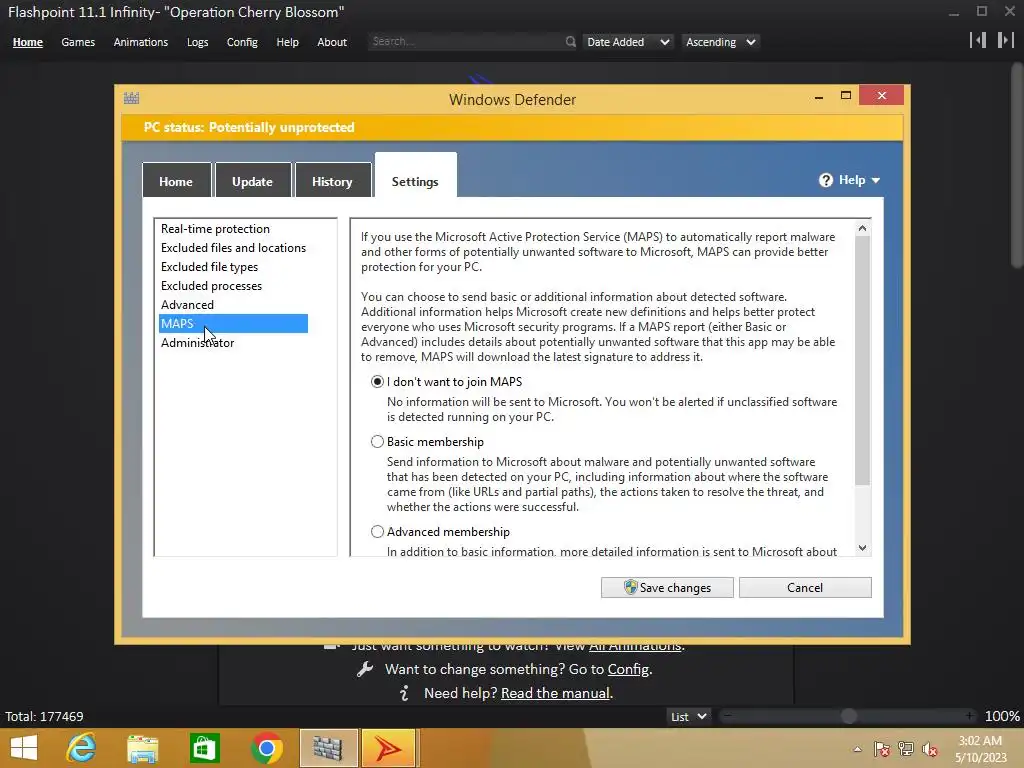The width and height of the screenshot is (1024, 768).
Task: Select I don't want to join MAPS
Action: pyautogui.click(x=377, y=381)
